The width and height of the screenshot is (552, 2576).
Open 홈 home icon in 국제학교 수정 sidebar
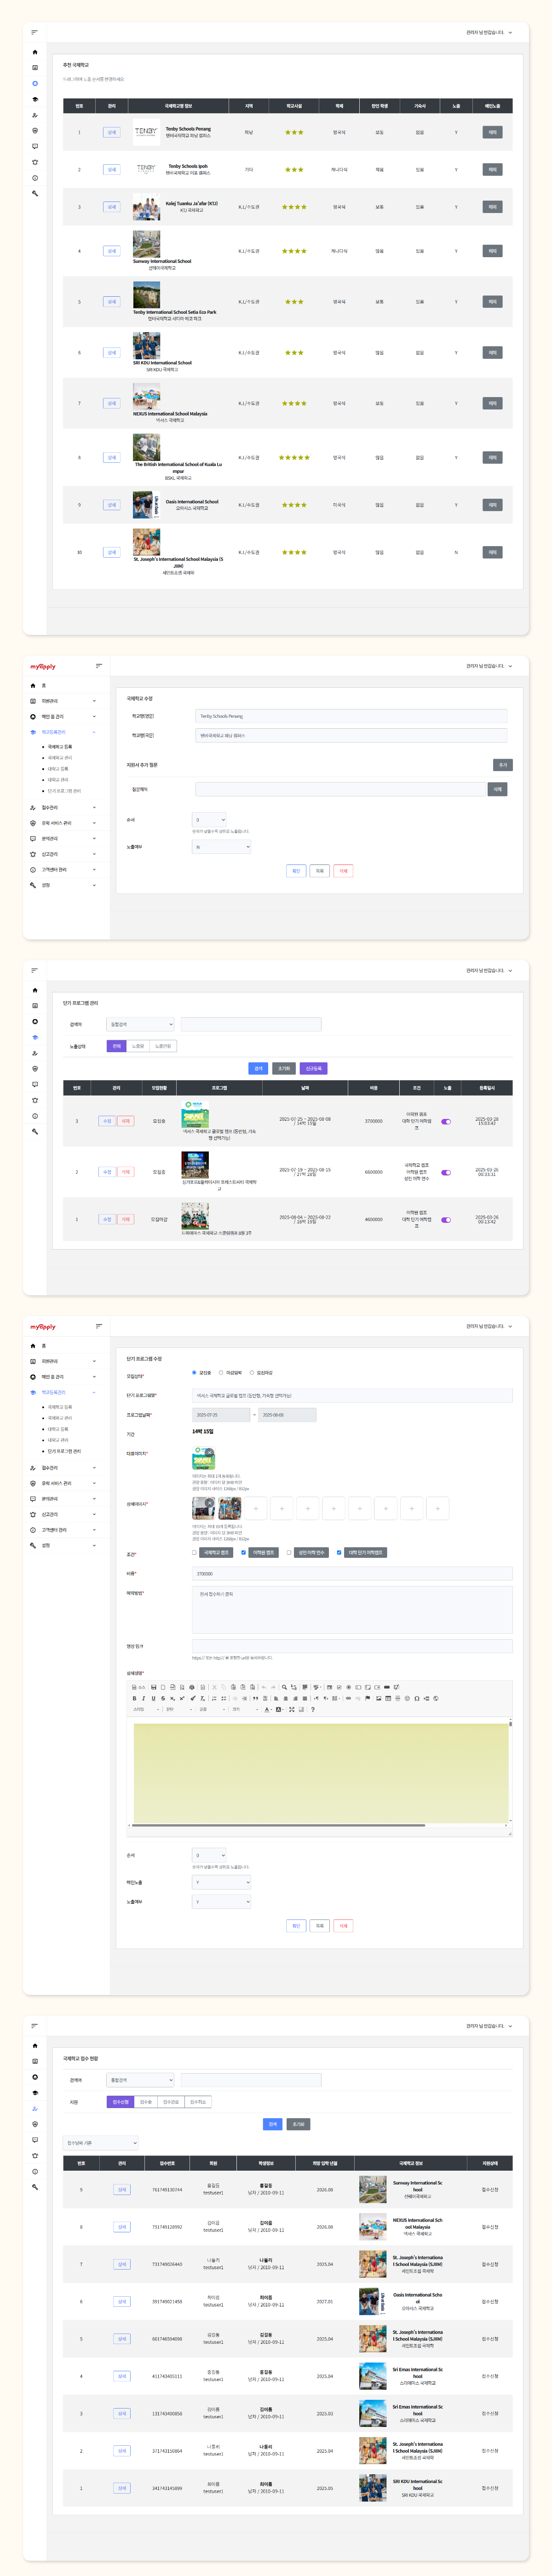click(x=33, y=686)
